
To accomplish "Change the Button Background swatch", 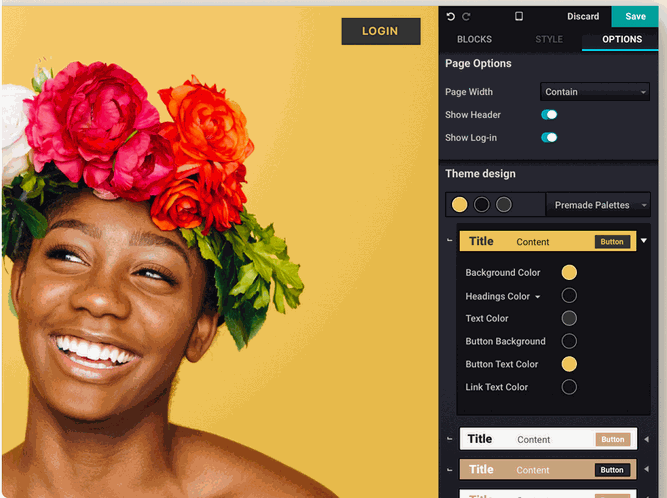I will (569, 341).
